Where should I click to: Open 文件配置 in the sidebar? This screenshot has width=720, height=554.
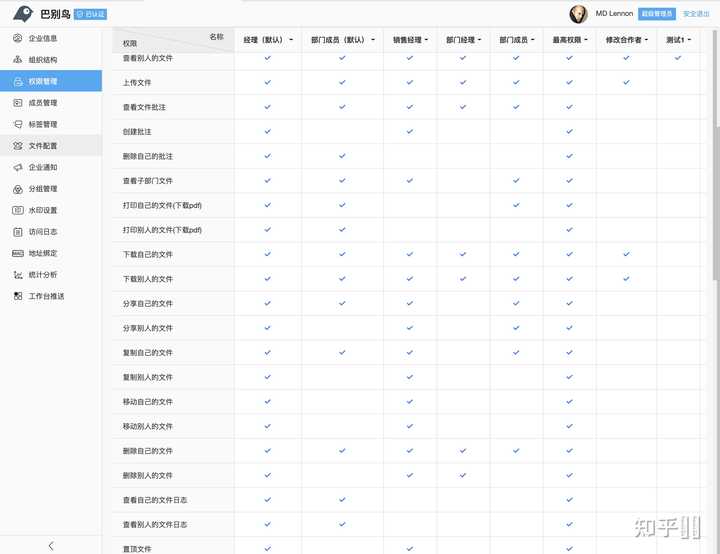(x=51, y=146)
